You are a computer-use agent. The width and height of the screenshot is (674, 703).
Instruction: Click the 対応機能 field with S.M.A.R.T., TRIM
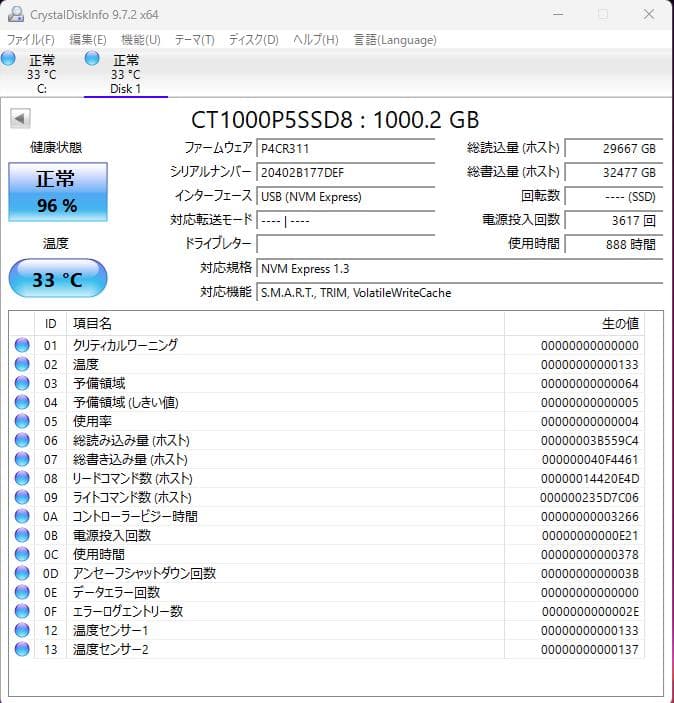coord(460,293)
